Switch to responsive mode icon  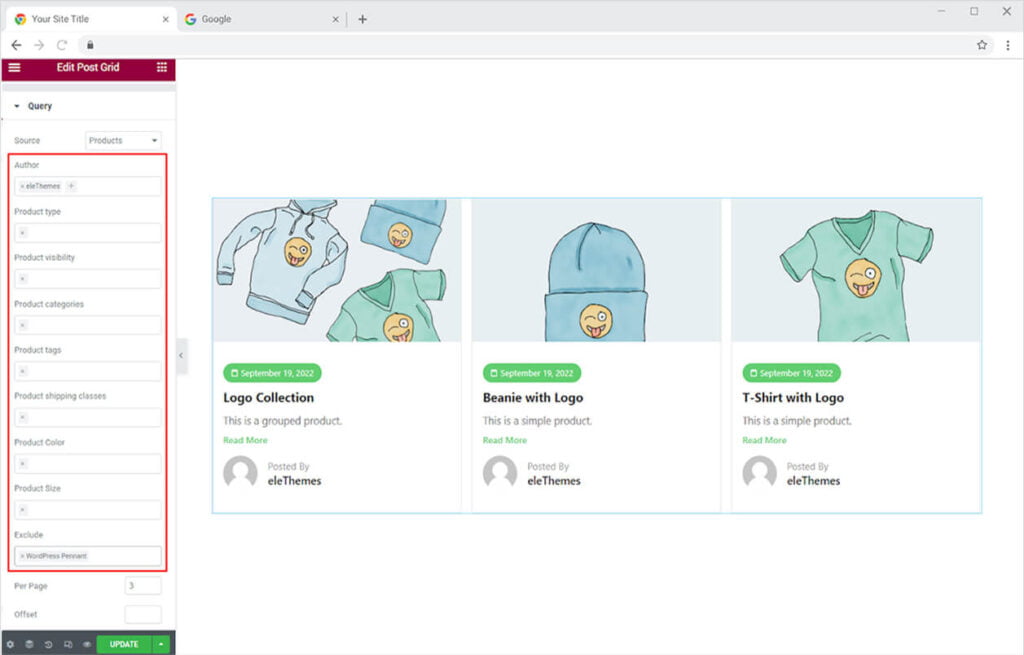(67, 645)
